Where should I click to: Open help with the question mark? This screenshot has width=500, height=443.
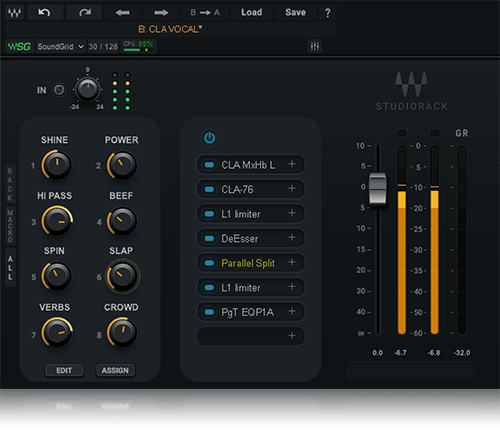pos(328,13)
